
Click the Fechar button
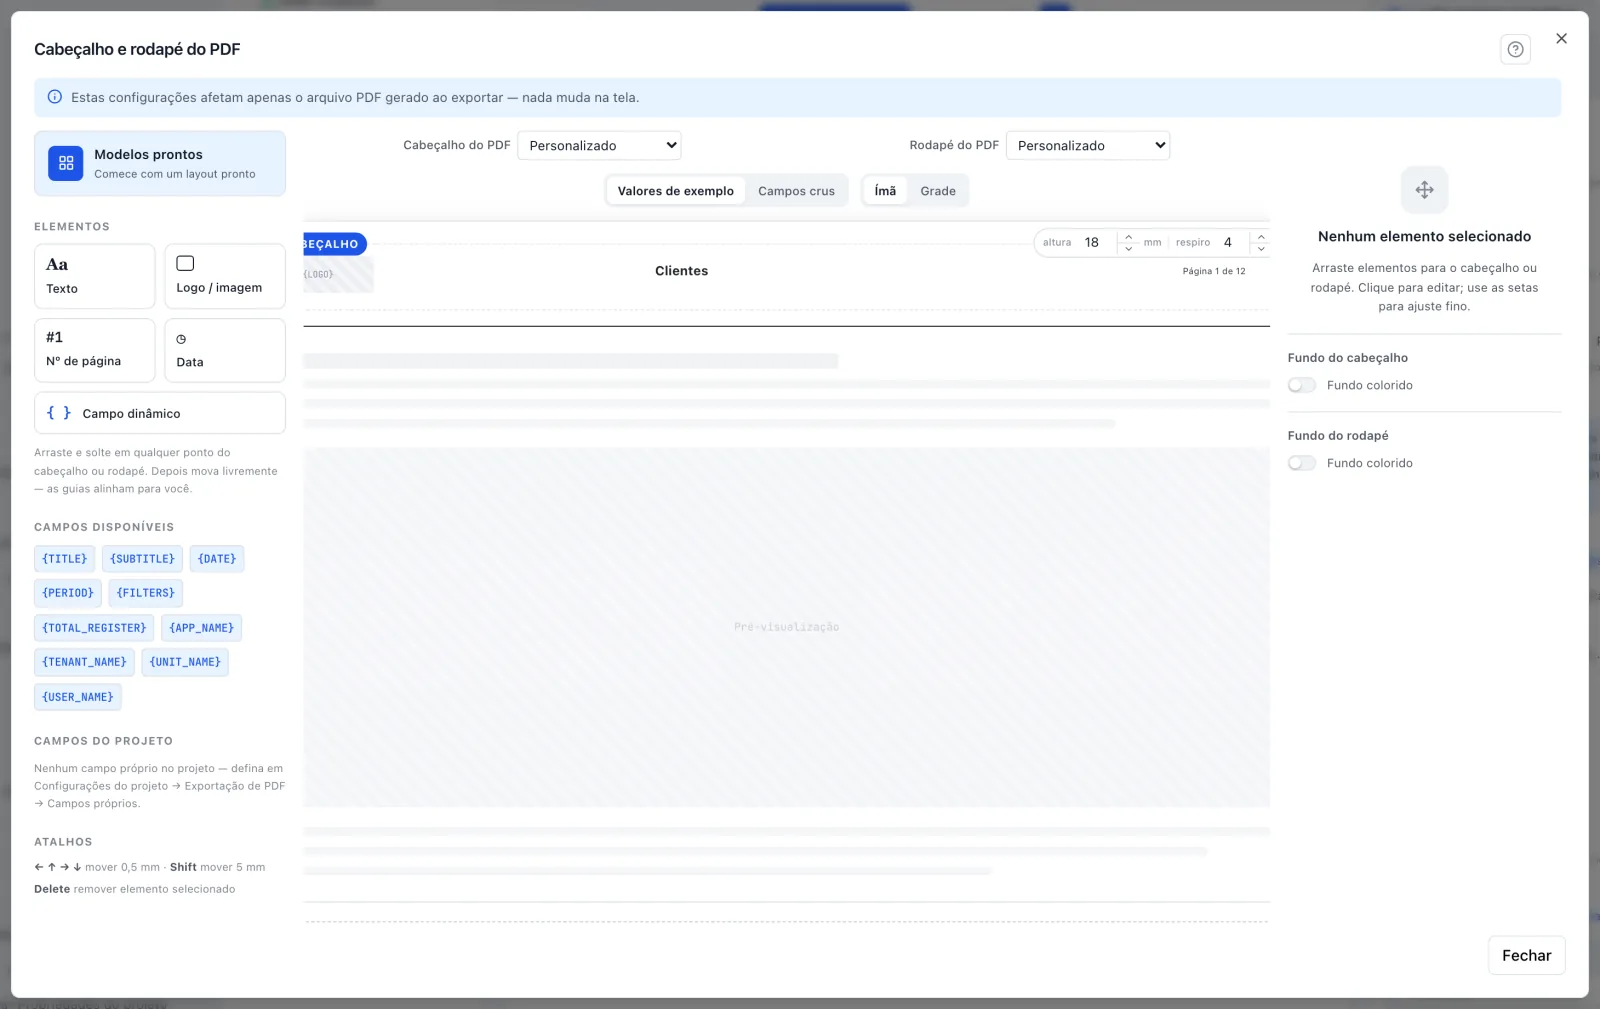(x=1526, y=955)
